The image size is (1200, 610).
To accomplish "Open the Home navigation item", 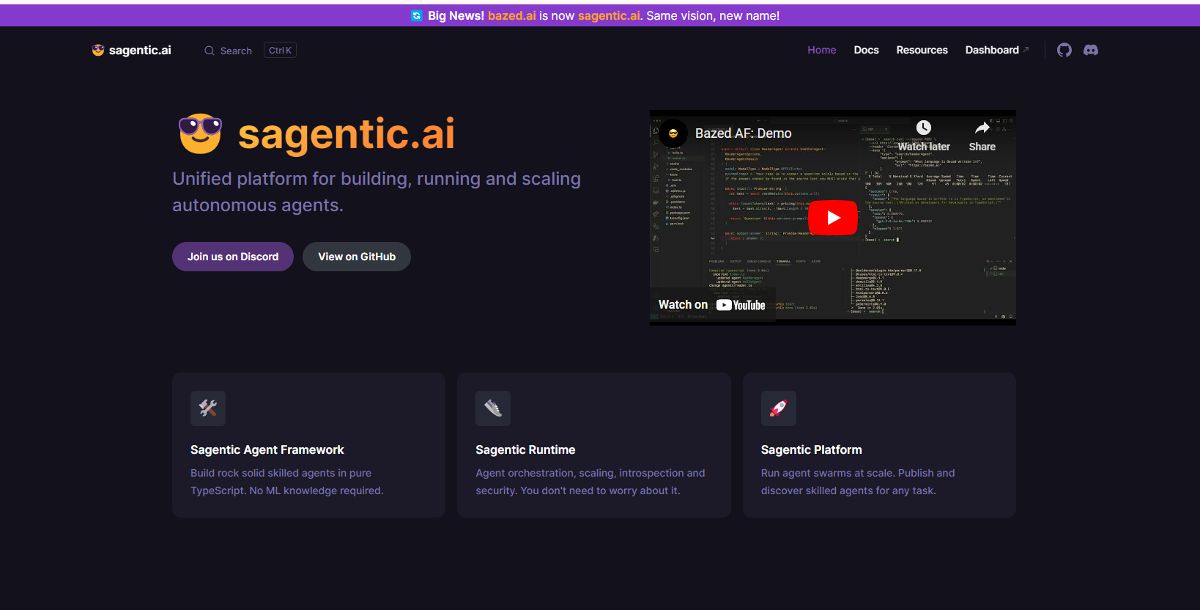I will (821, 49).
